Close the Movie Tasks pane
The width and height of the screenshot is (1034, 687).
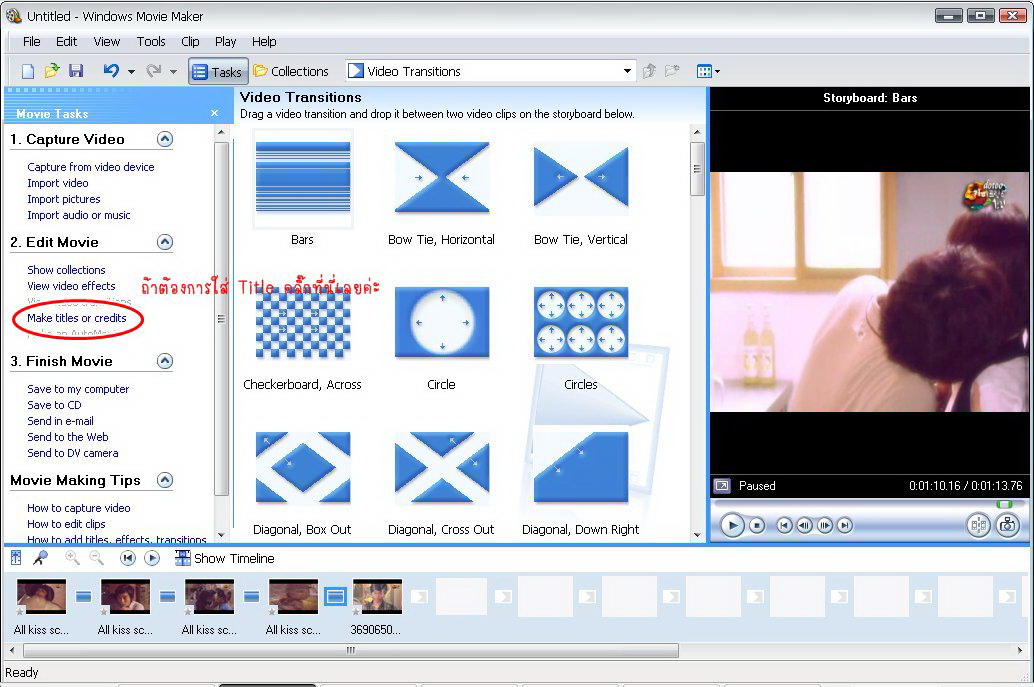tap(214, 113)
